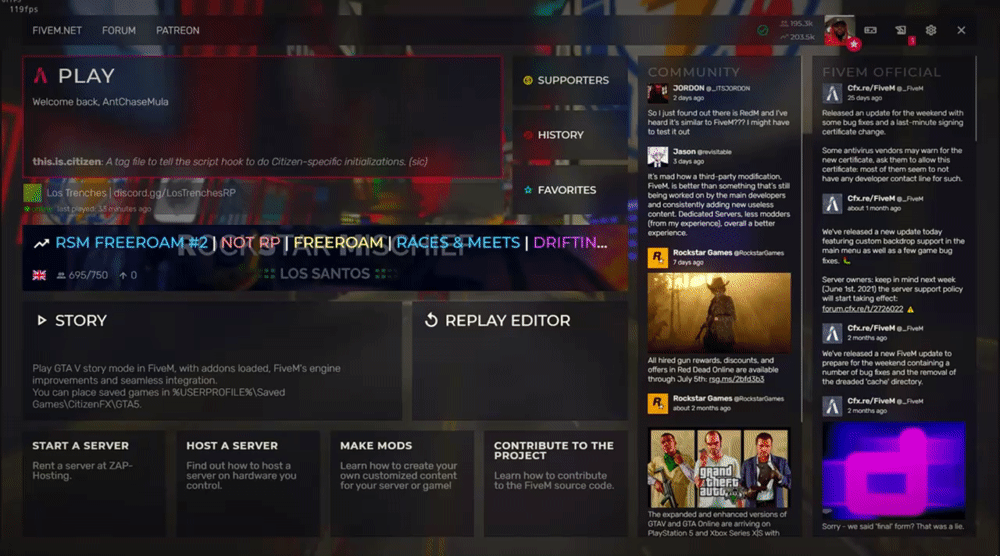
Task: Open the FAVORITES server list
Action: [570, 190]
